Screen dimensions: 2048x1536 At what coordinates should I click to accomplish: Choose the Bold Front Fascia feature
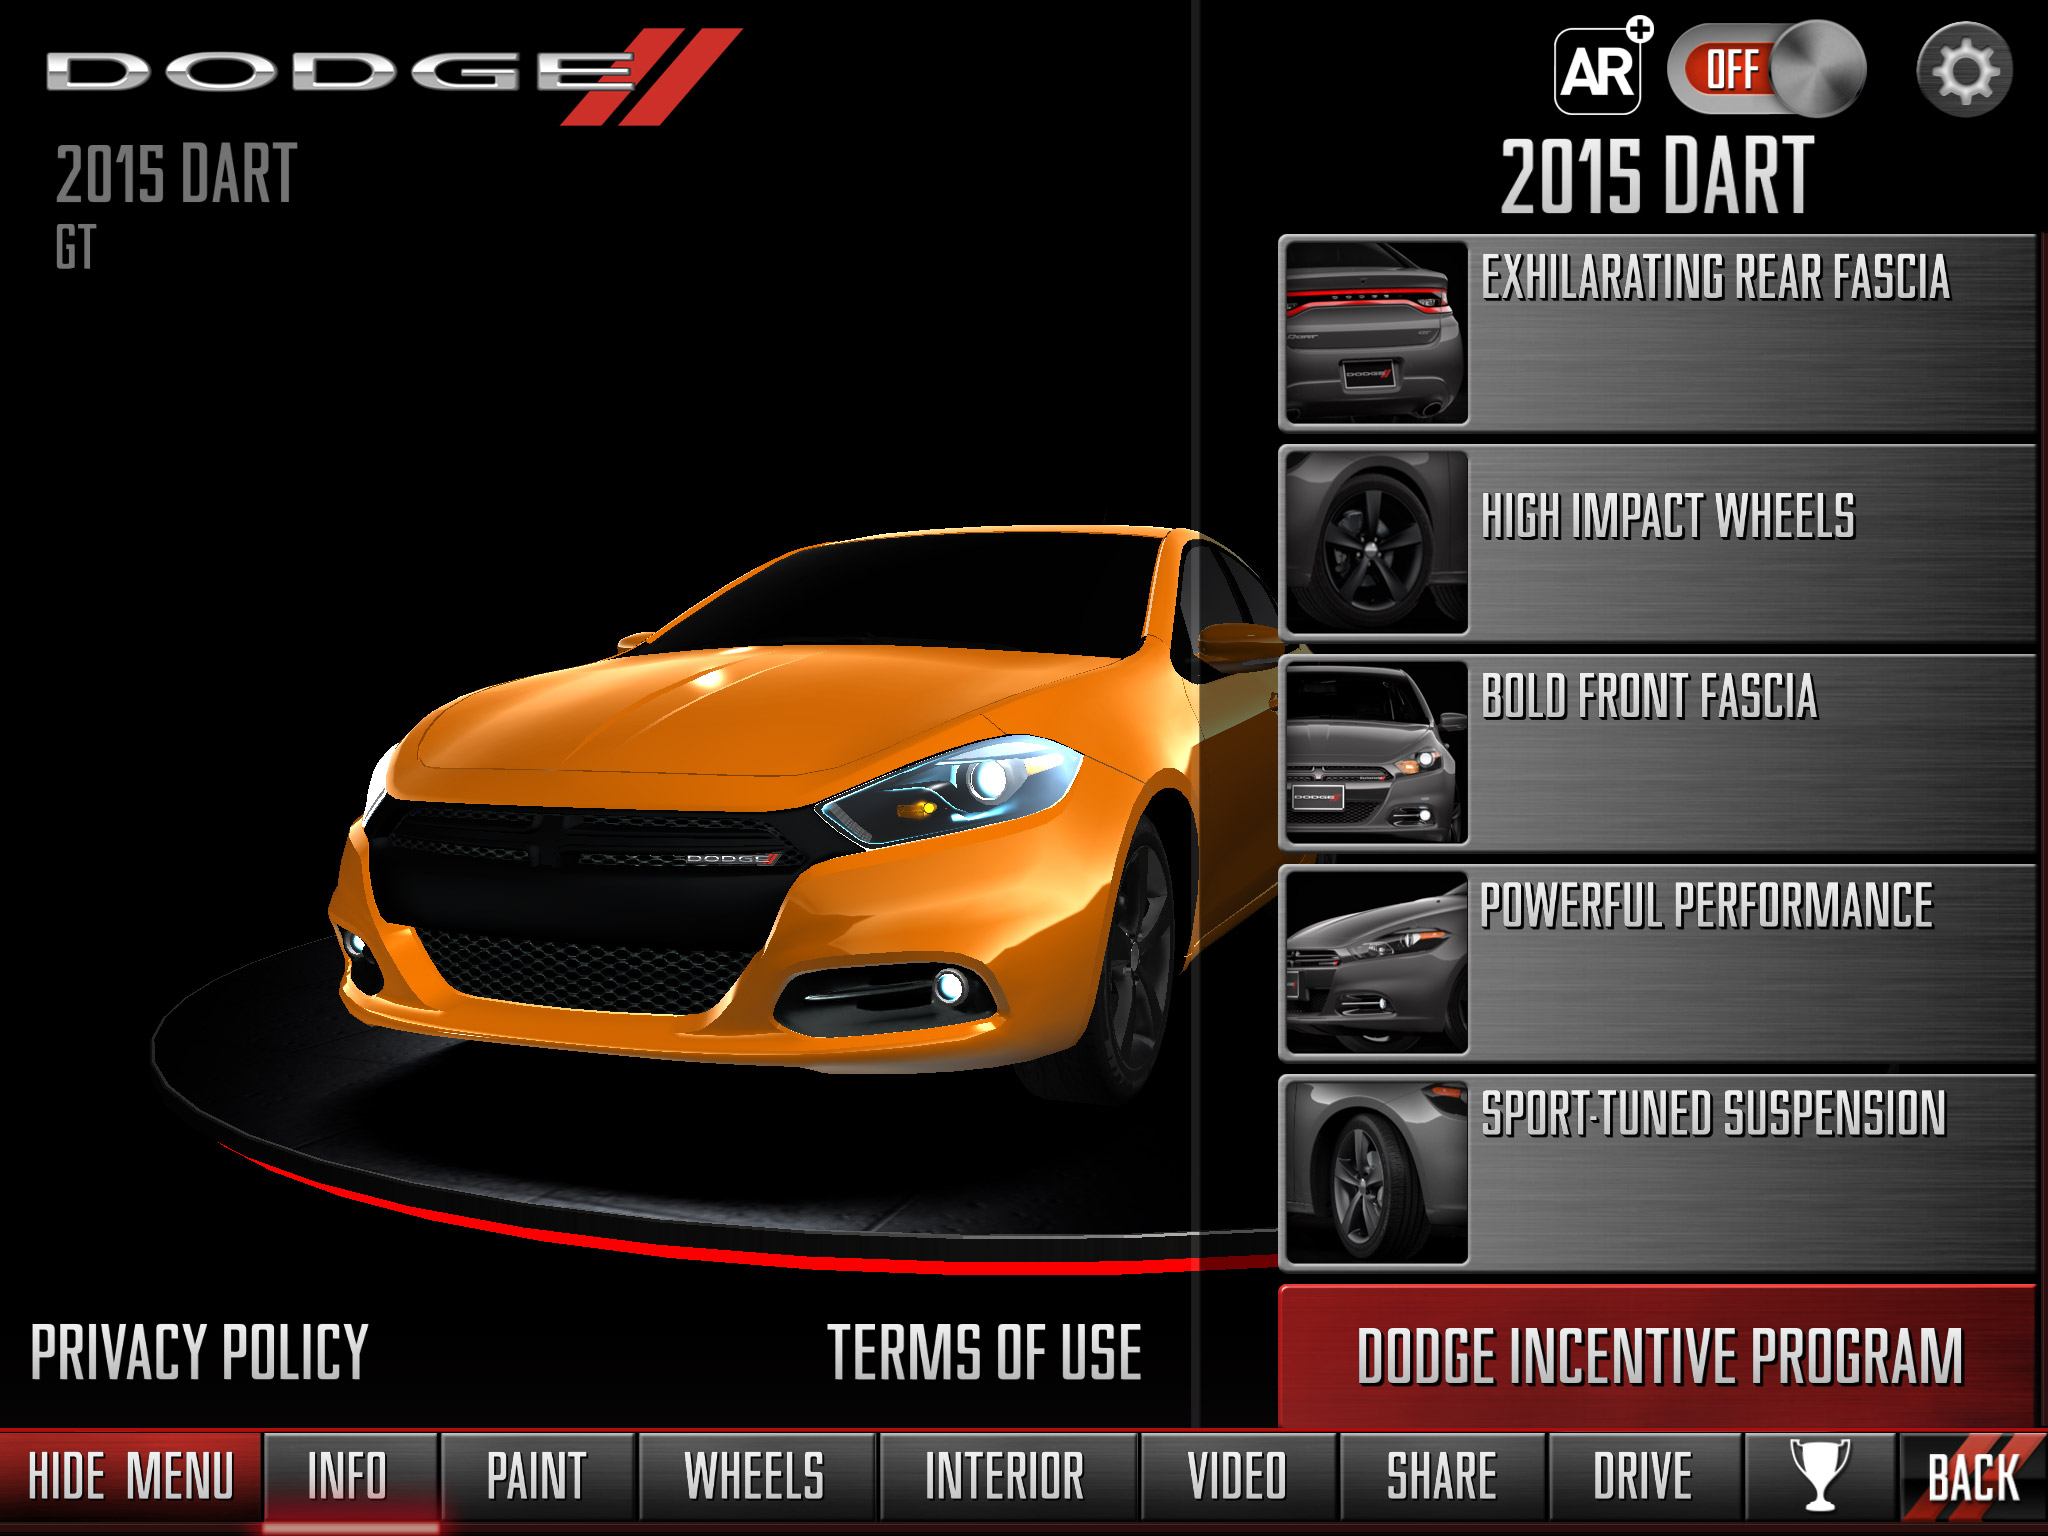click(1658, 753)
